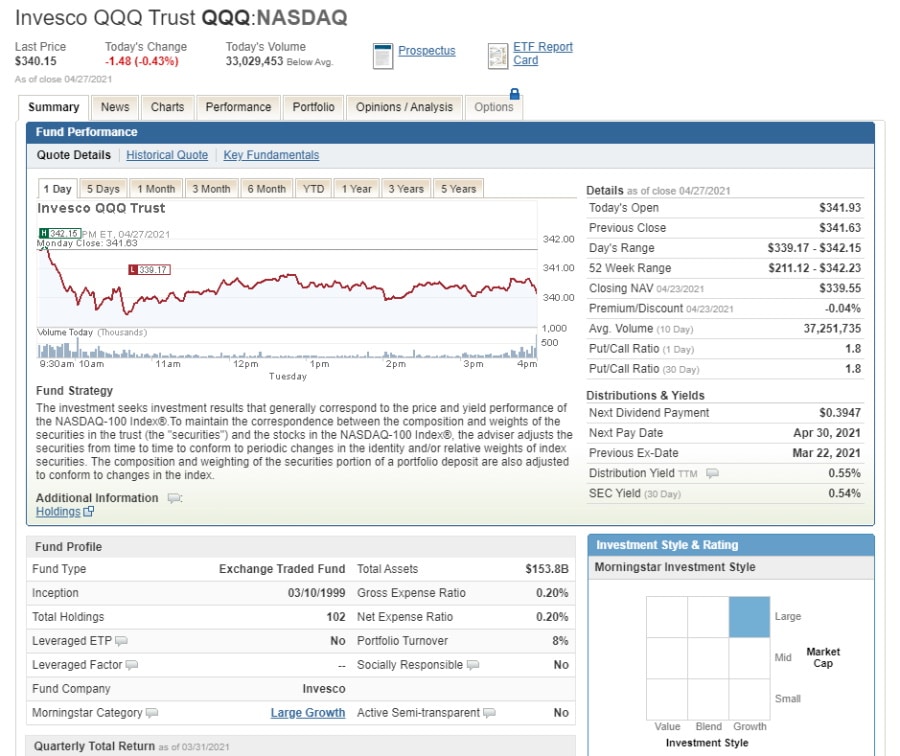This screenshot has width=900, height=756.
Task: Click the Closing NAV value $339.55
Action: click(x=840, y=288)
